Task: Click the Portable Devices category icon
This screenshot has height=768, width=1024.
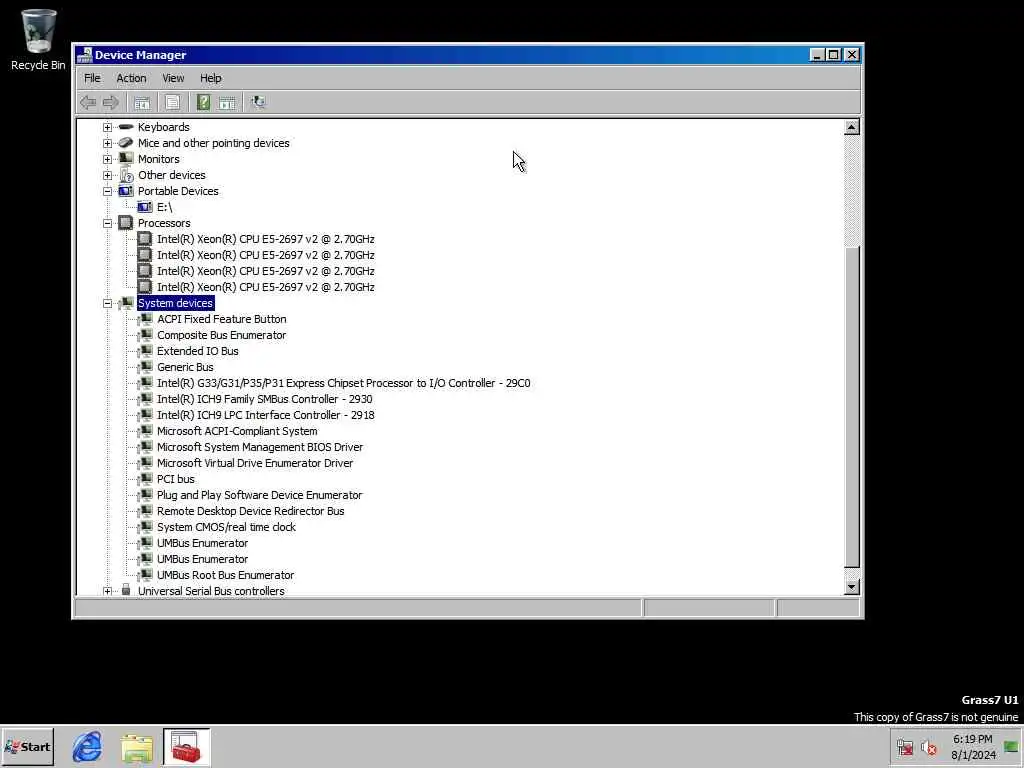Action: [126, 191]
